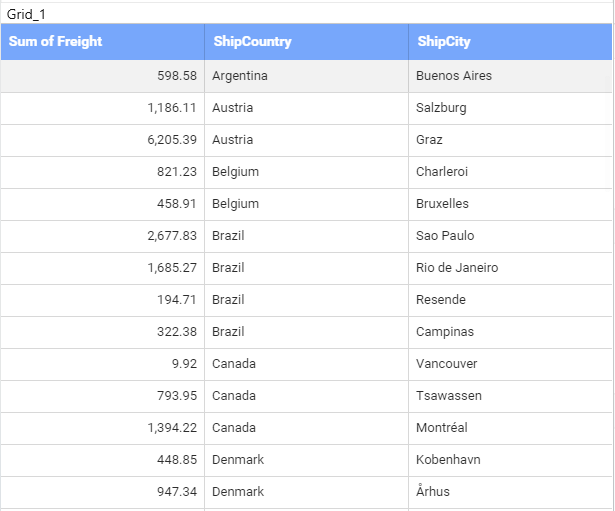Viewport: 615px width, 511px height.
Task: Select freight value 6,205.39
Action: (172, 140)
